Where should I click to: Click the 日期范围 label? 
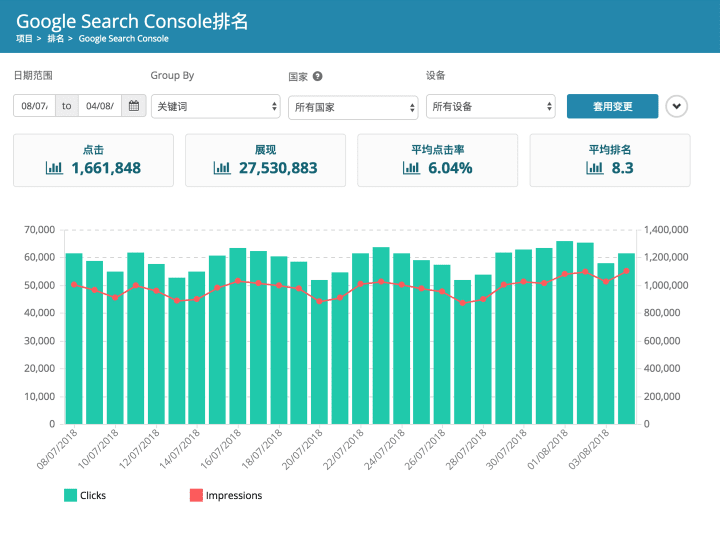[x=33, y=75]
